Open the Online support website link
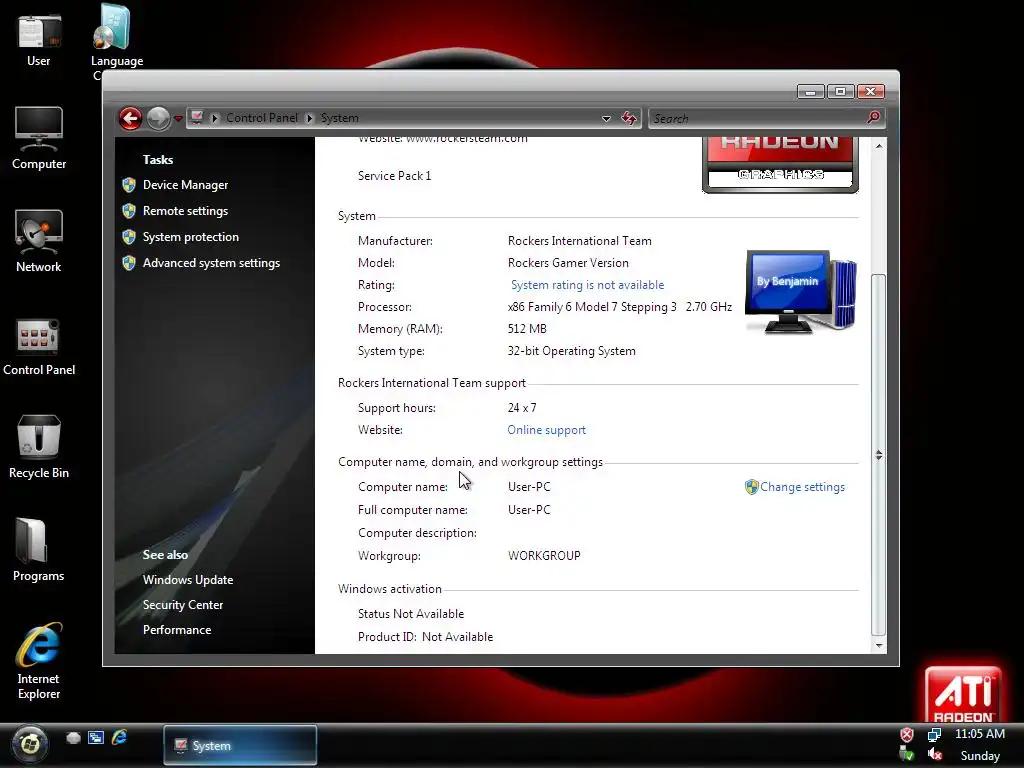Screen dimensions: 1024x768 547,430
